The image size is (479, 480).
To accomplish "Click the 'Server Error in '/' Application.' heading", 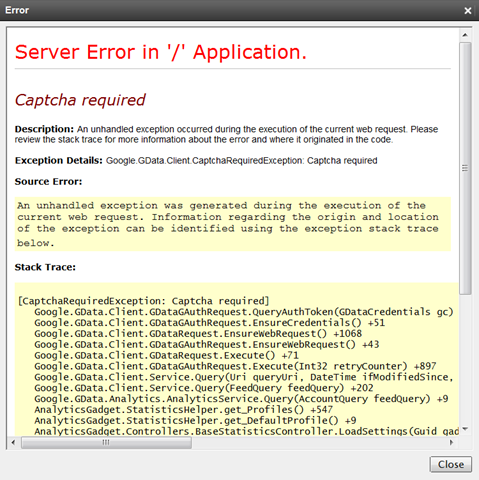I will coord(161,52).
